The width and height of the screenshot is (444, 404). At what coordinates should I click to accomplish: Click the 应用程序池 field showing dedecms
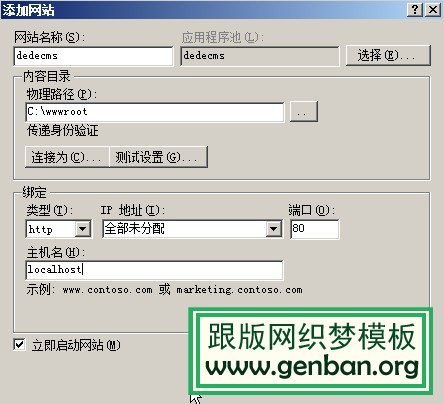260,56
